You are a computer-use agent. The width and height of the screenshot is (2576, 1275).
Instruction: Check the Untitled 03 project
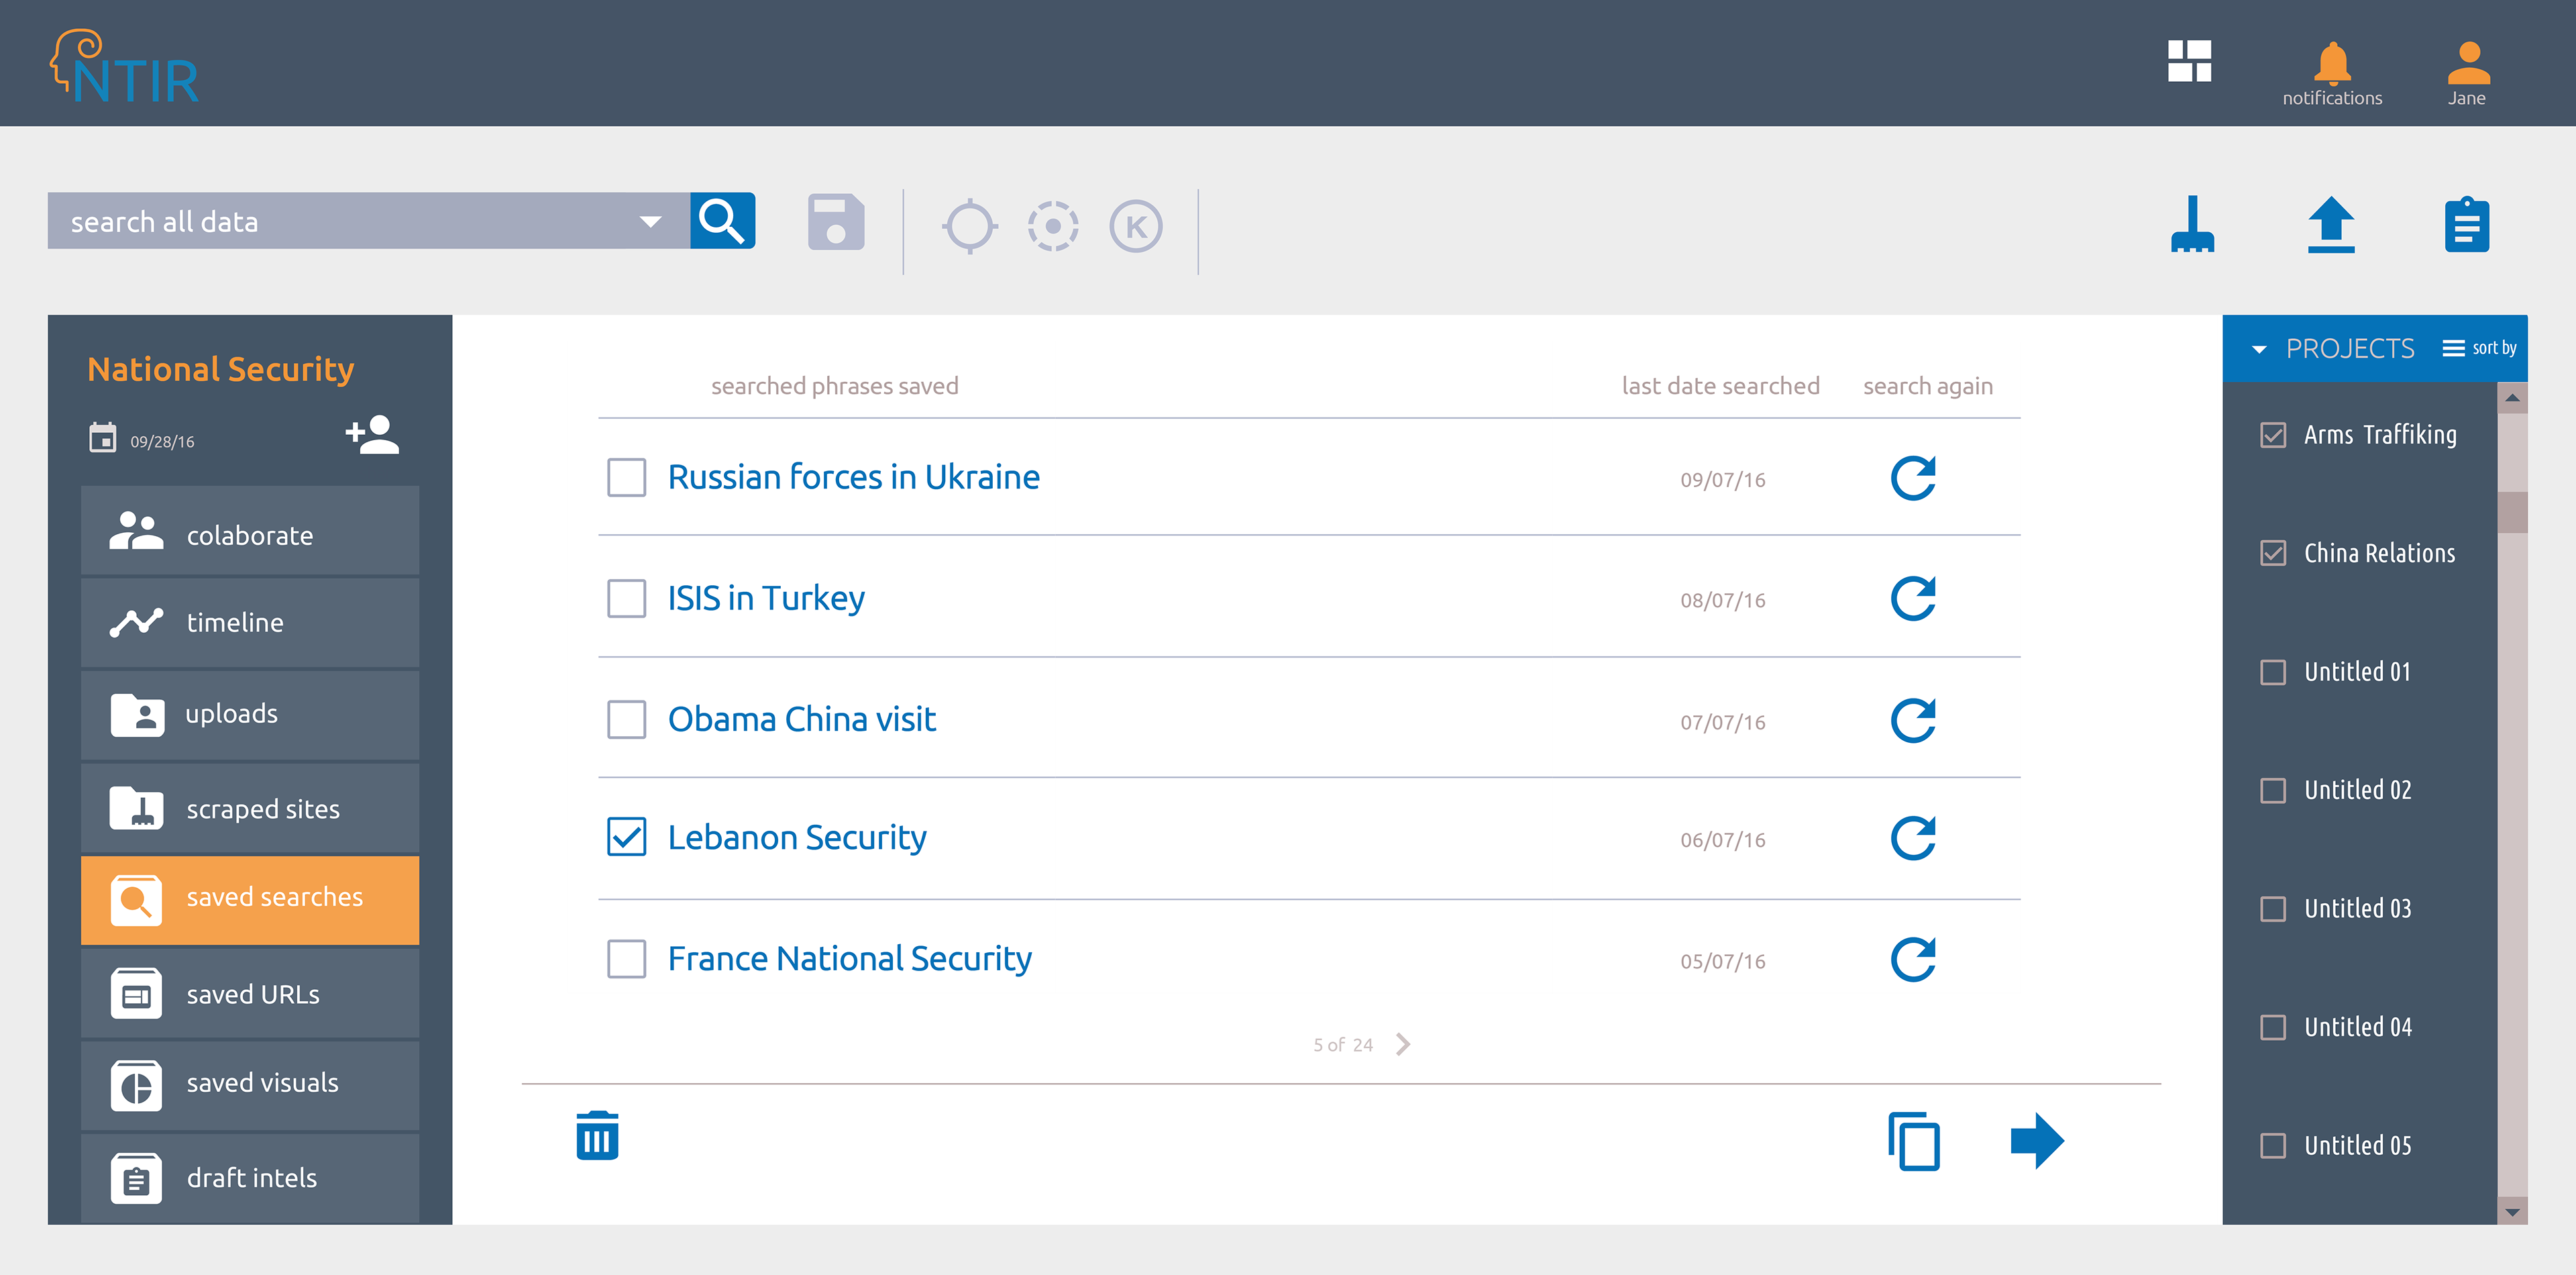tap(2272, 909)
